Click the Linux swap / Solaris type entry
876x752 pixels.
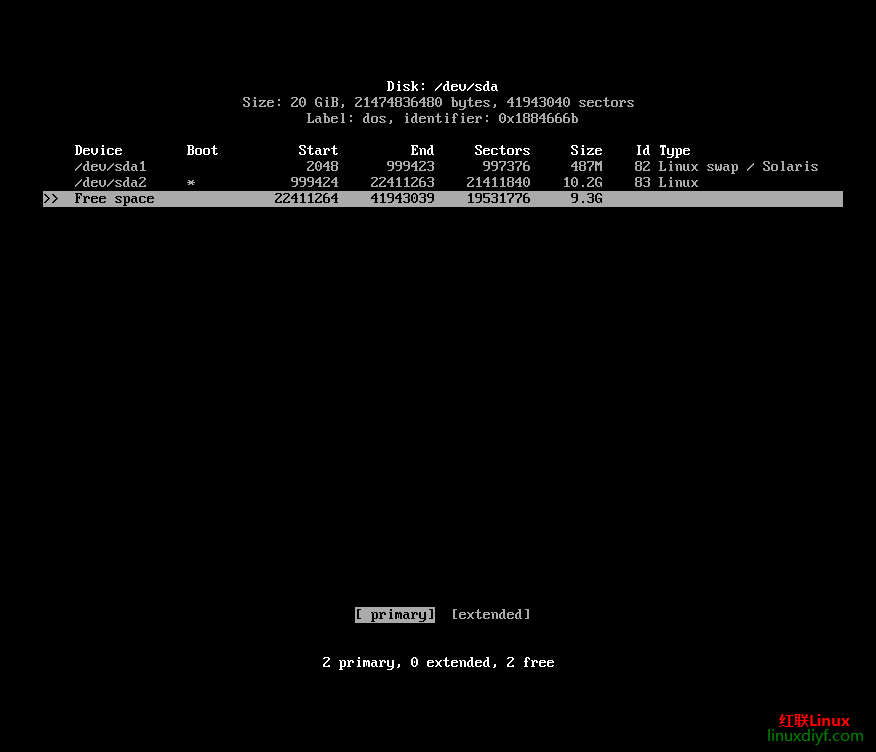[738, 167]
